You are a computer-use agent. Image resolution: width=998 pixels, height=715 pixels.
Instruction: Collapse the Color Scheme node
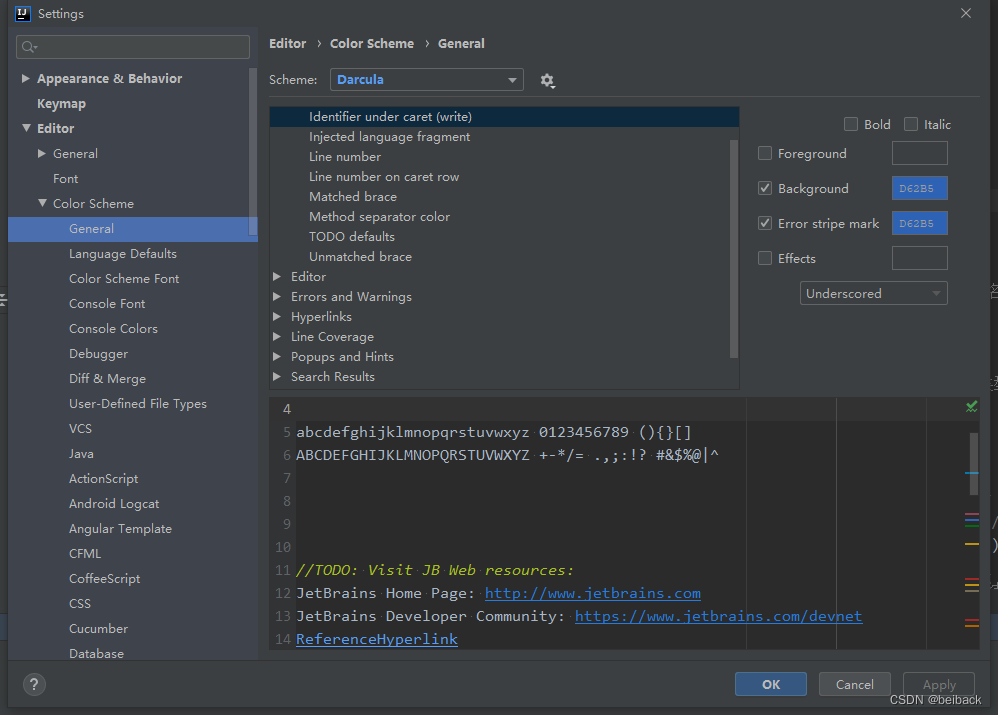42,203
